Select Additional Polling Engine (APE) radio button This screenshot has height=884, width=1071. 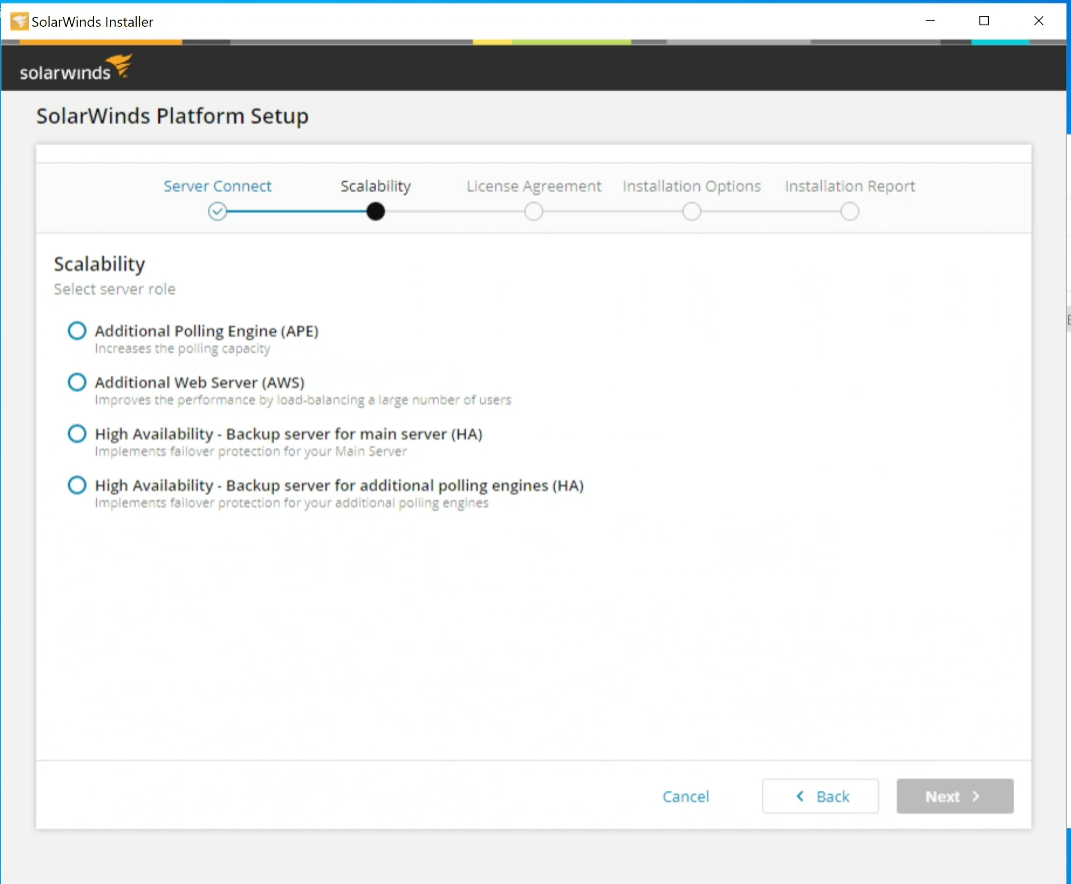(76, 331)
